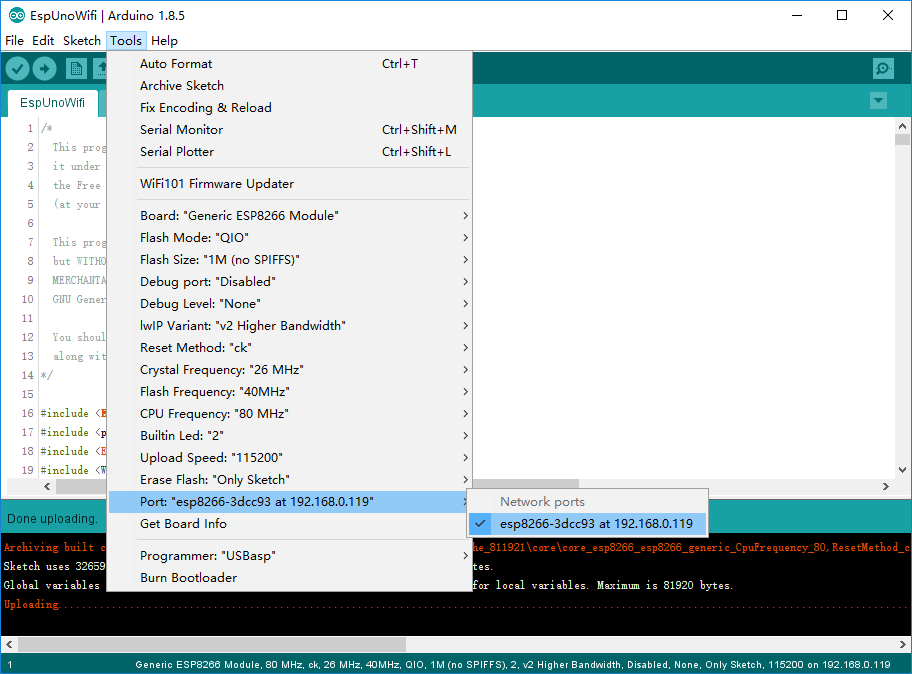Click the console horizontal scrollbar thumb
Image resolution: width=912 pixels, height=674 pixels.
(x=211, y=644)
